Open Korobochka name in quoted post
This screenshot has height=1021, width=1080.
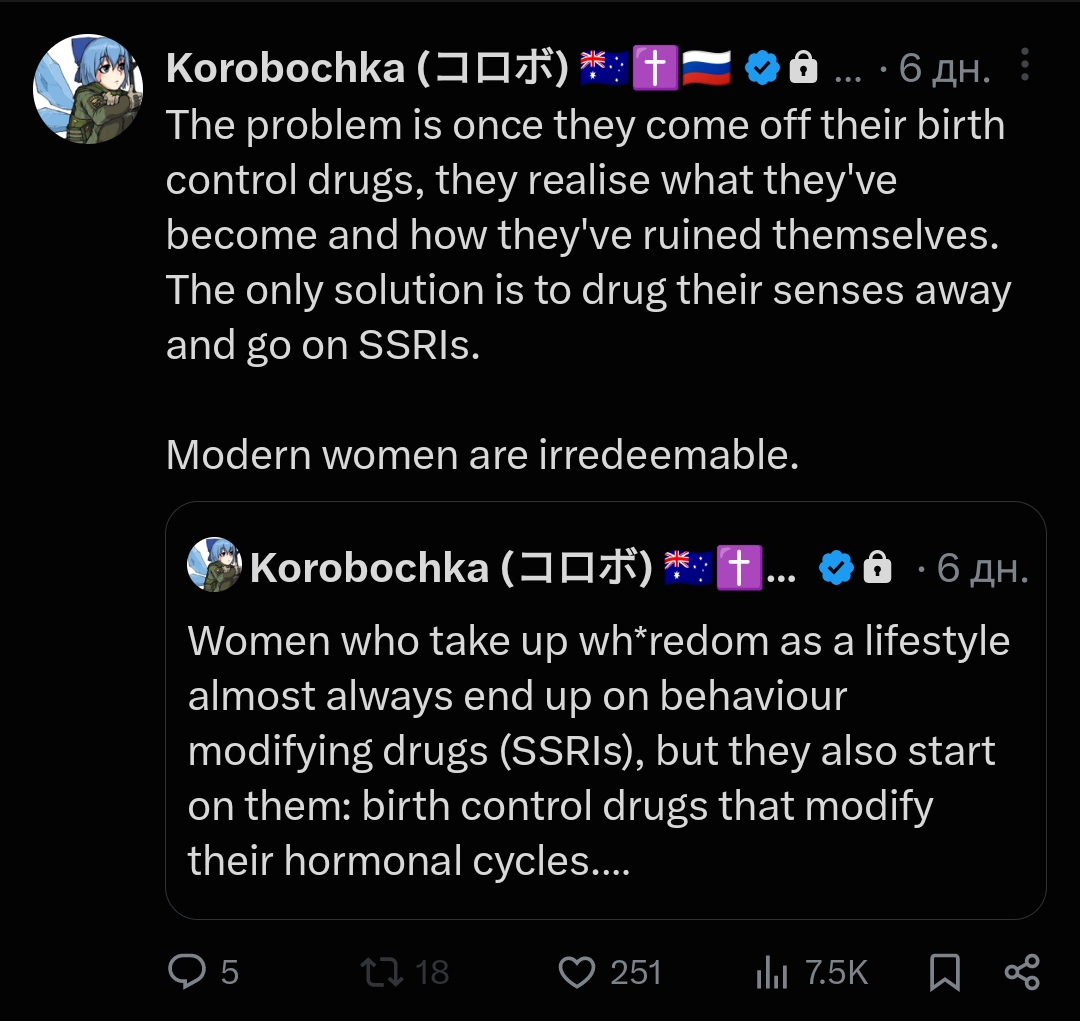click(x=450, y=568)
